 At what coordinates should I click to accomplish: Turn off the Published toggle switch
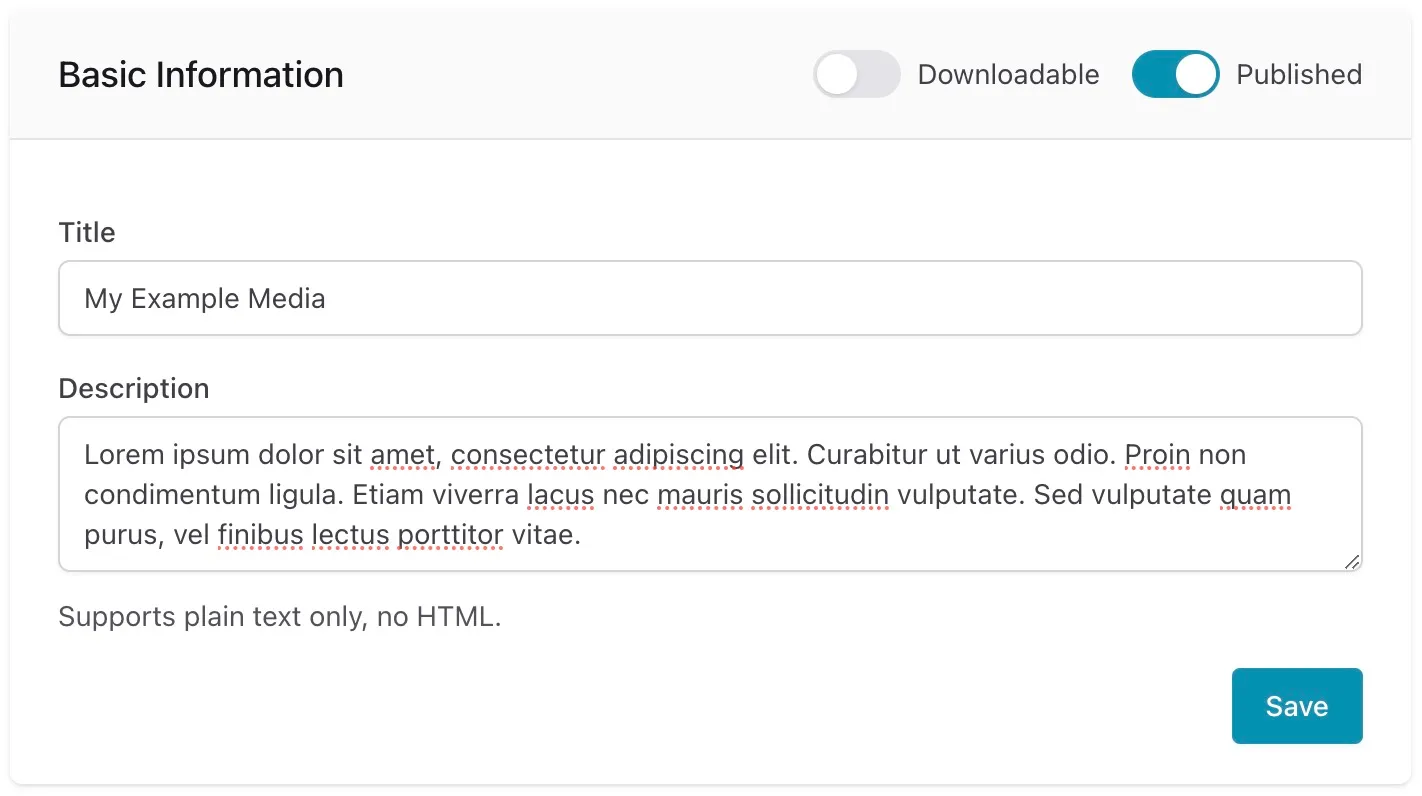1175,75
